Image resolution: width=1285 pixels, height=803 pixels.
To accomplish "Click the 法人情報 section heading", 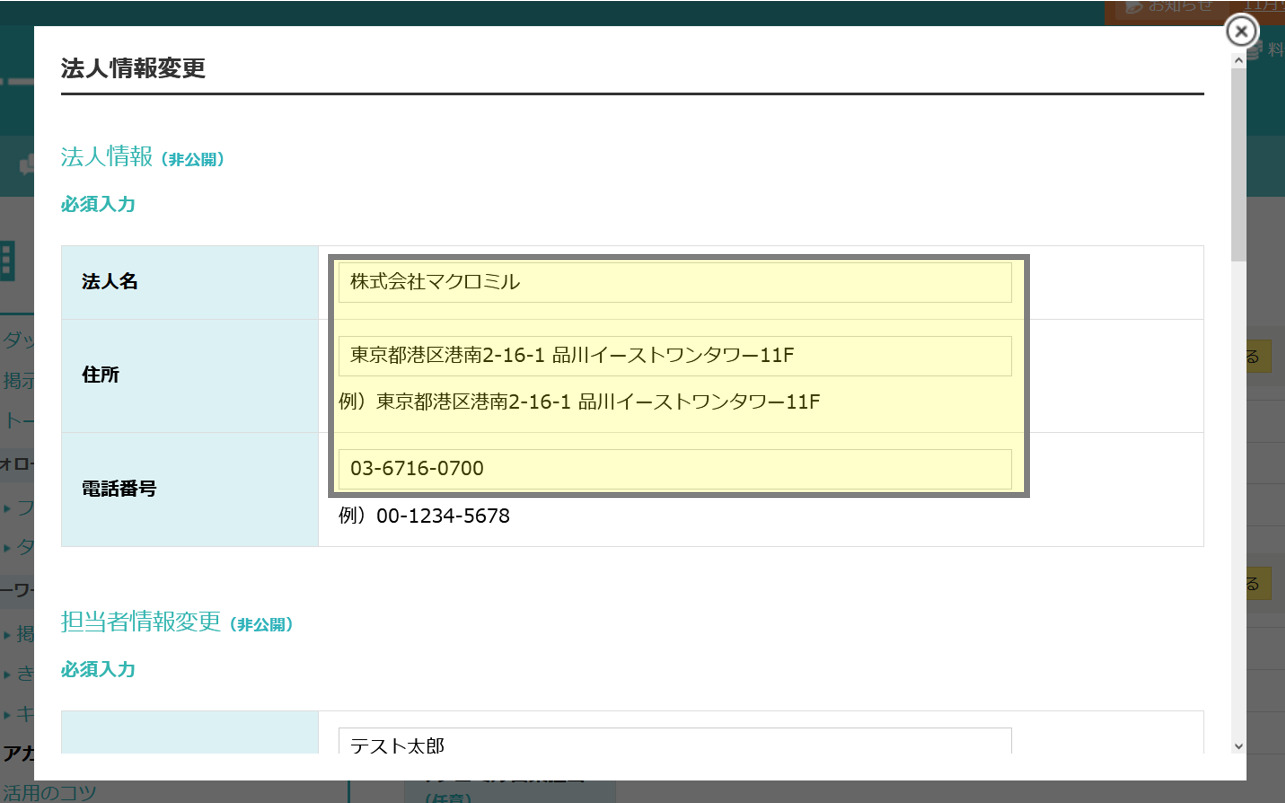I will pyautogui.click(x=107, y=157).
